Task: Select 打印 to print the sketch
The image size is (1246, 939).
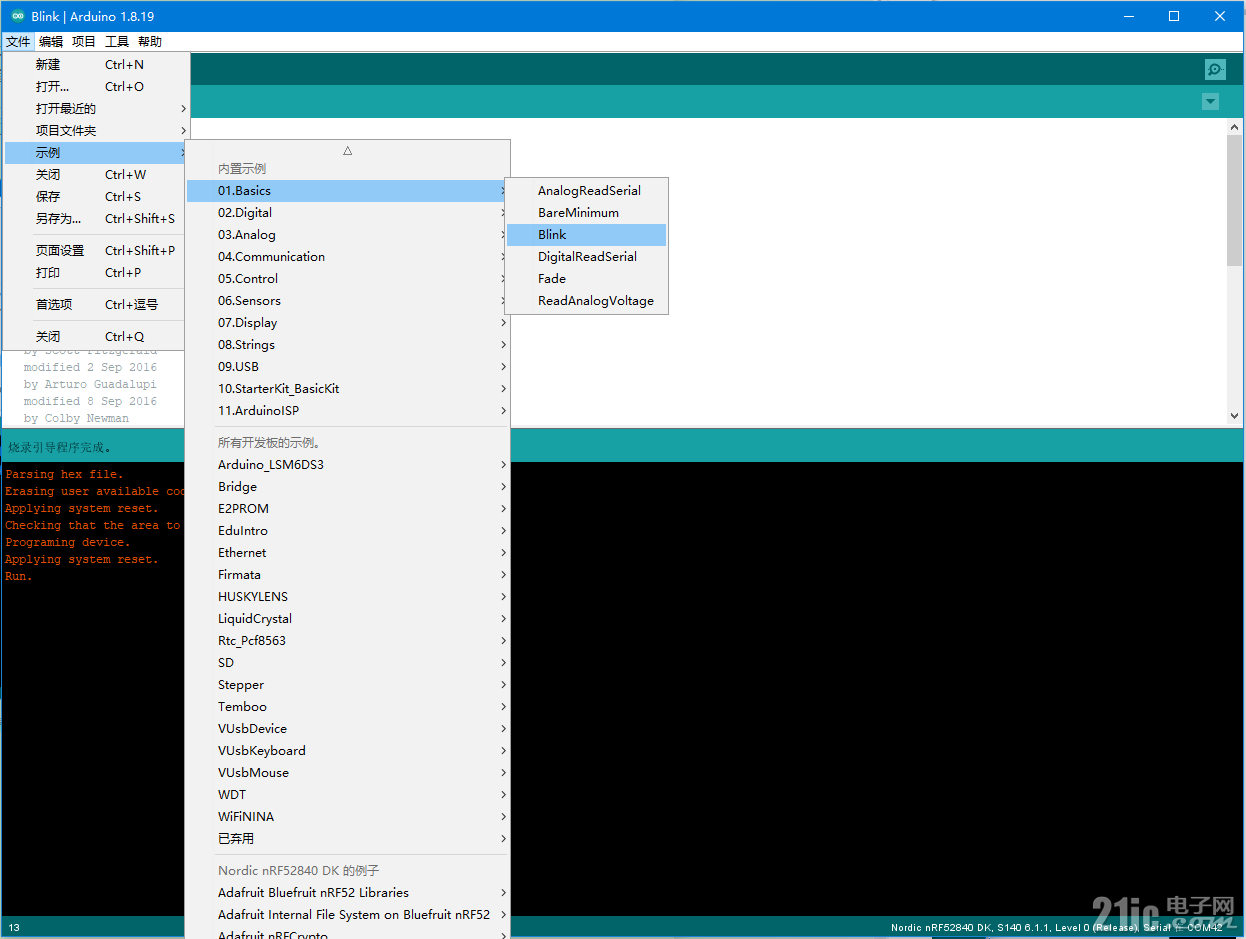Action: (x=96, y=272)
